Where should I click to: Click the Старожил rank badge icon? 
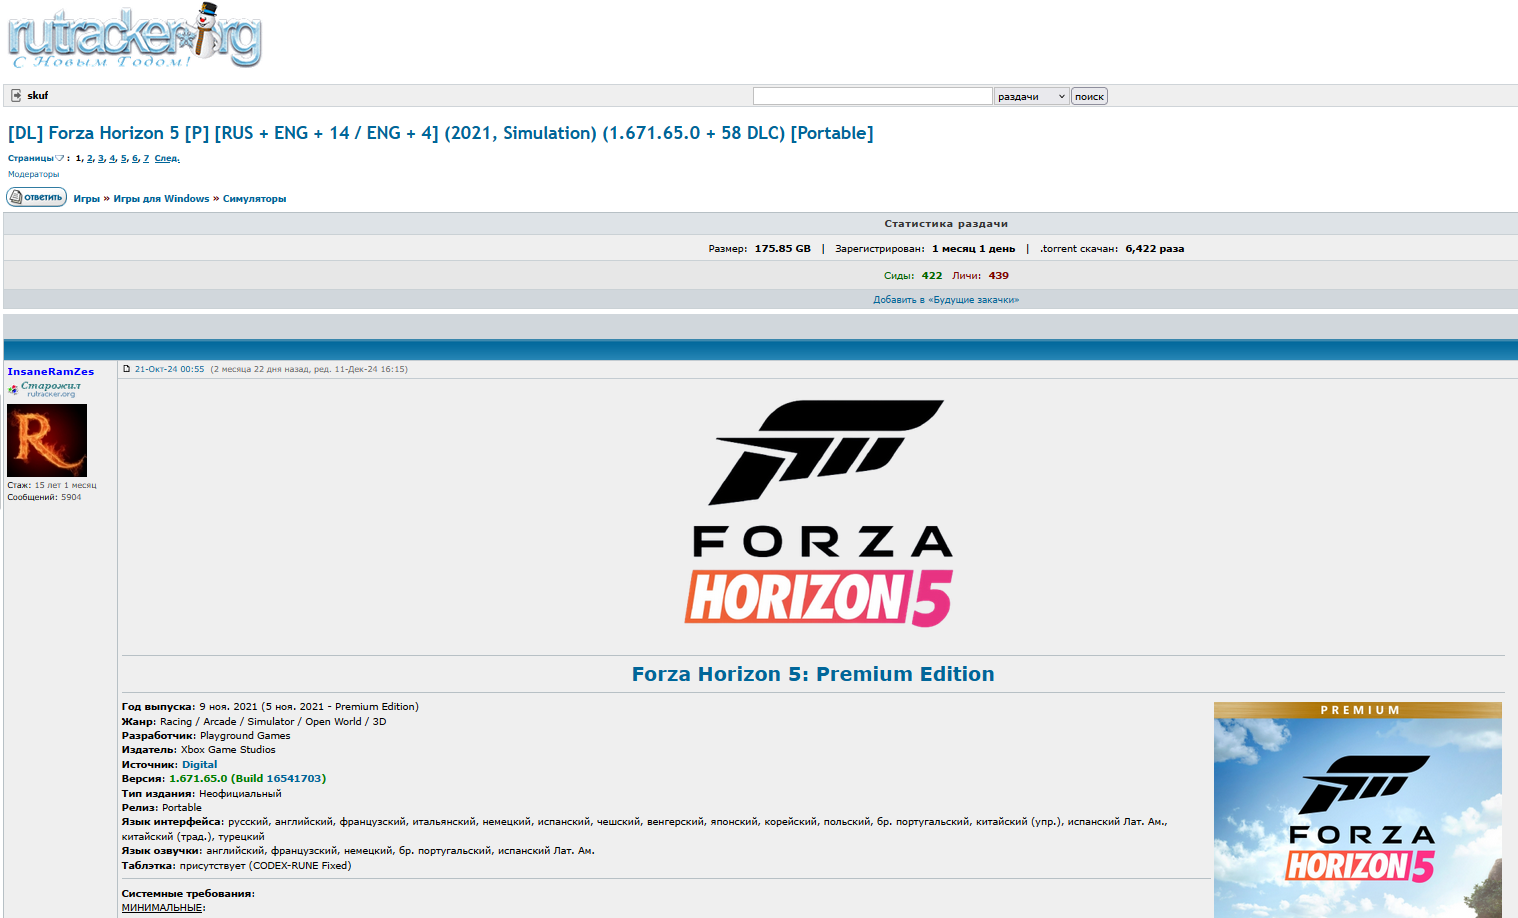click(x=45, y=389)
